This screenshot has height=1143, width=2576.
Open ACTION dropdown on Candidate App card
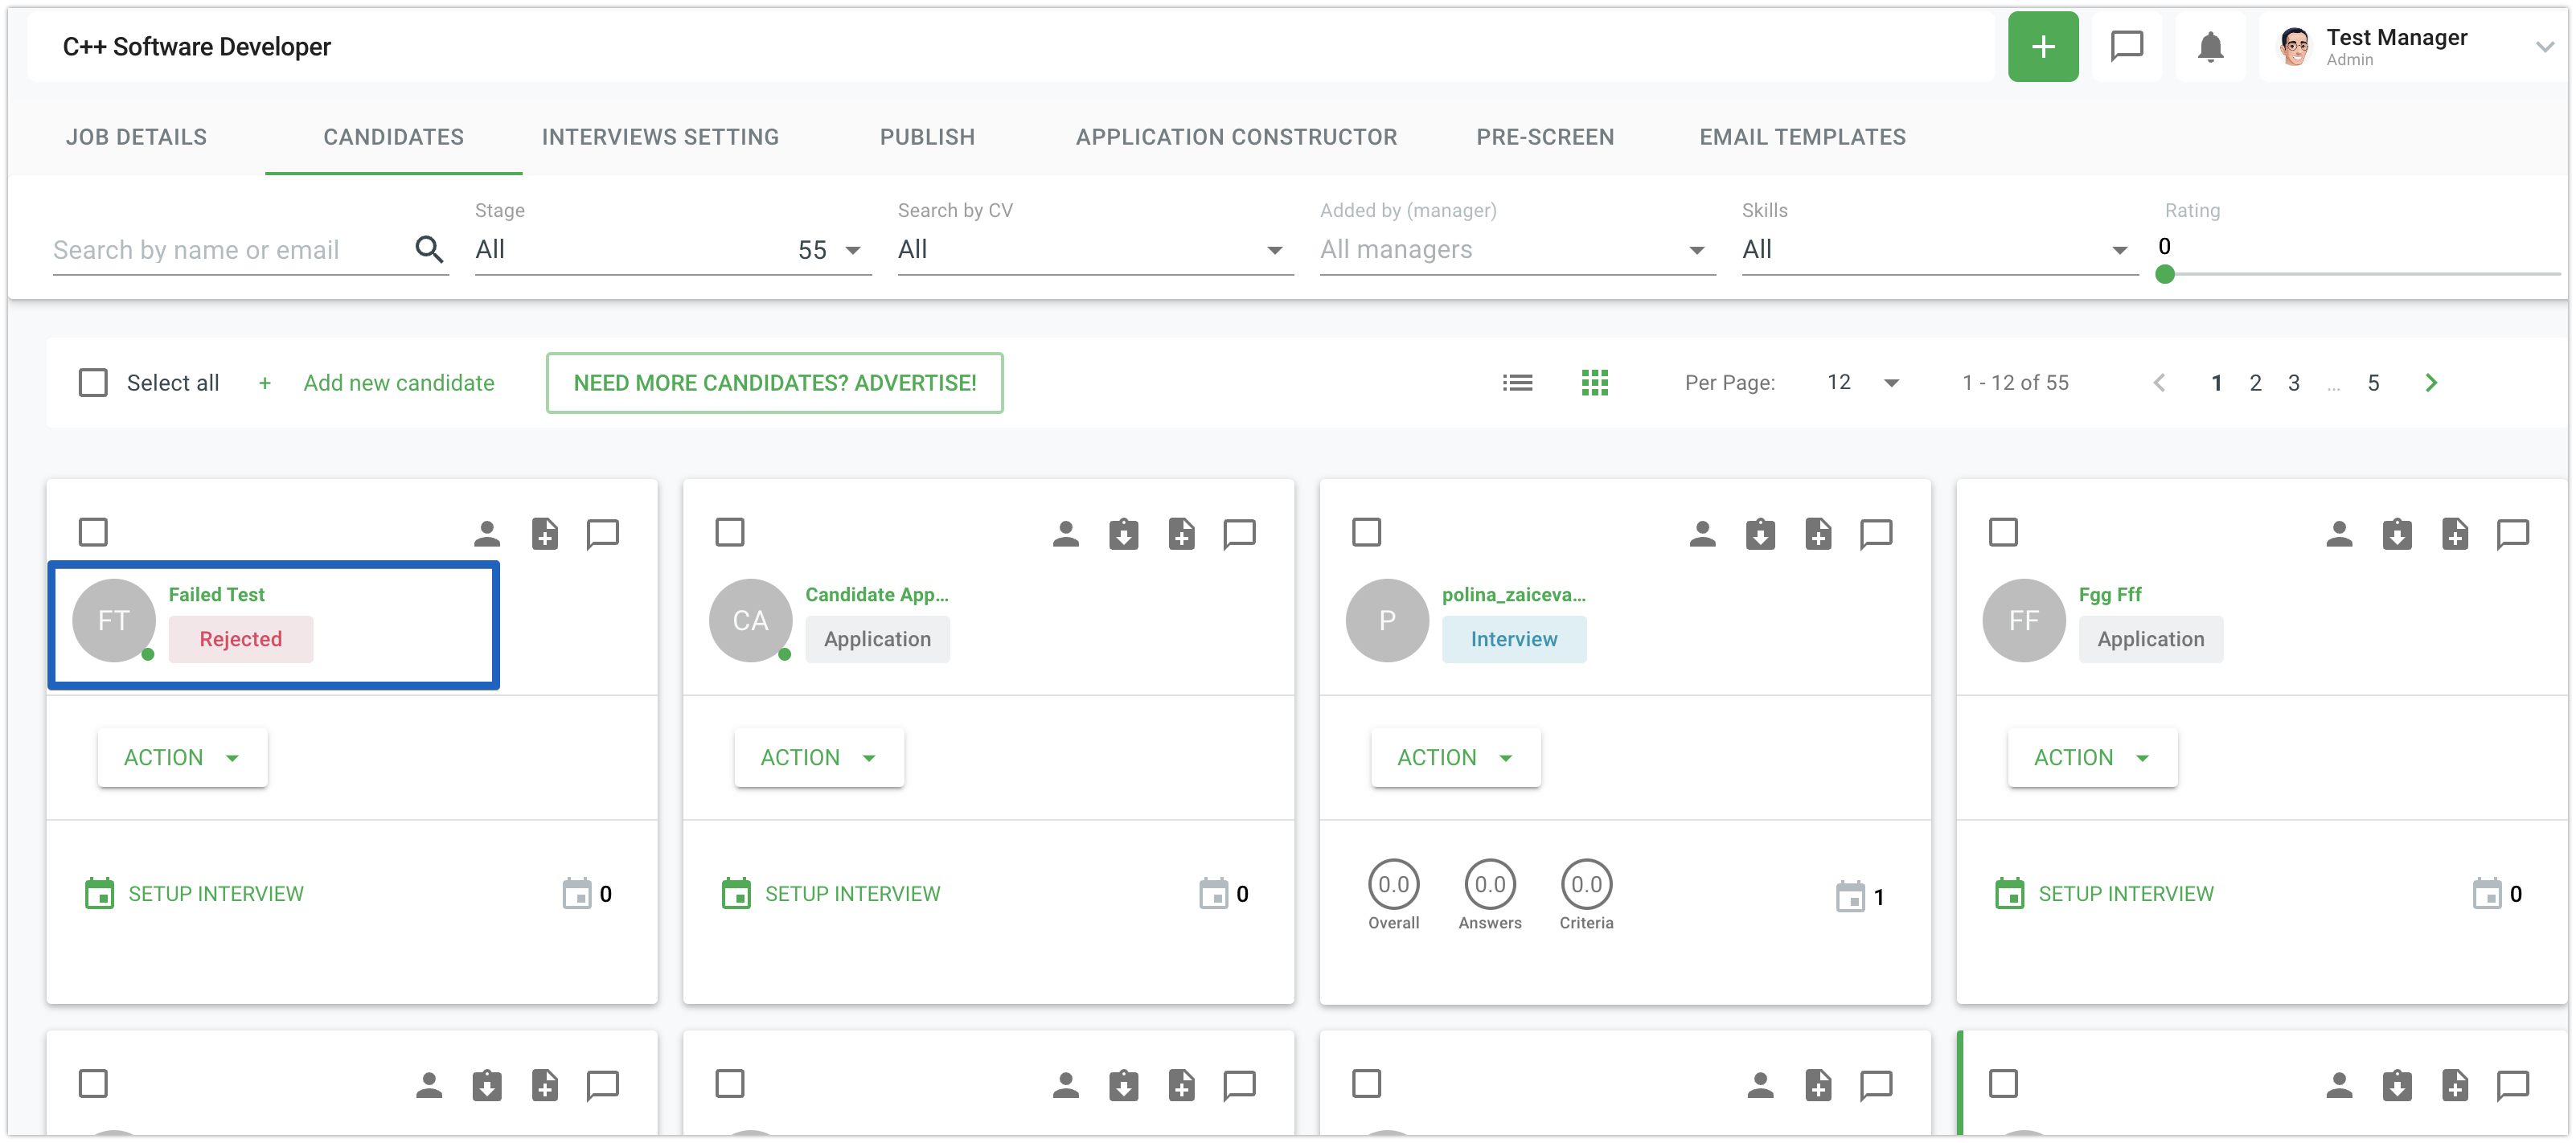818,758
